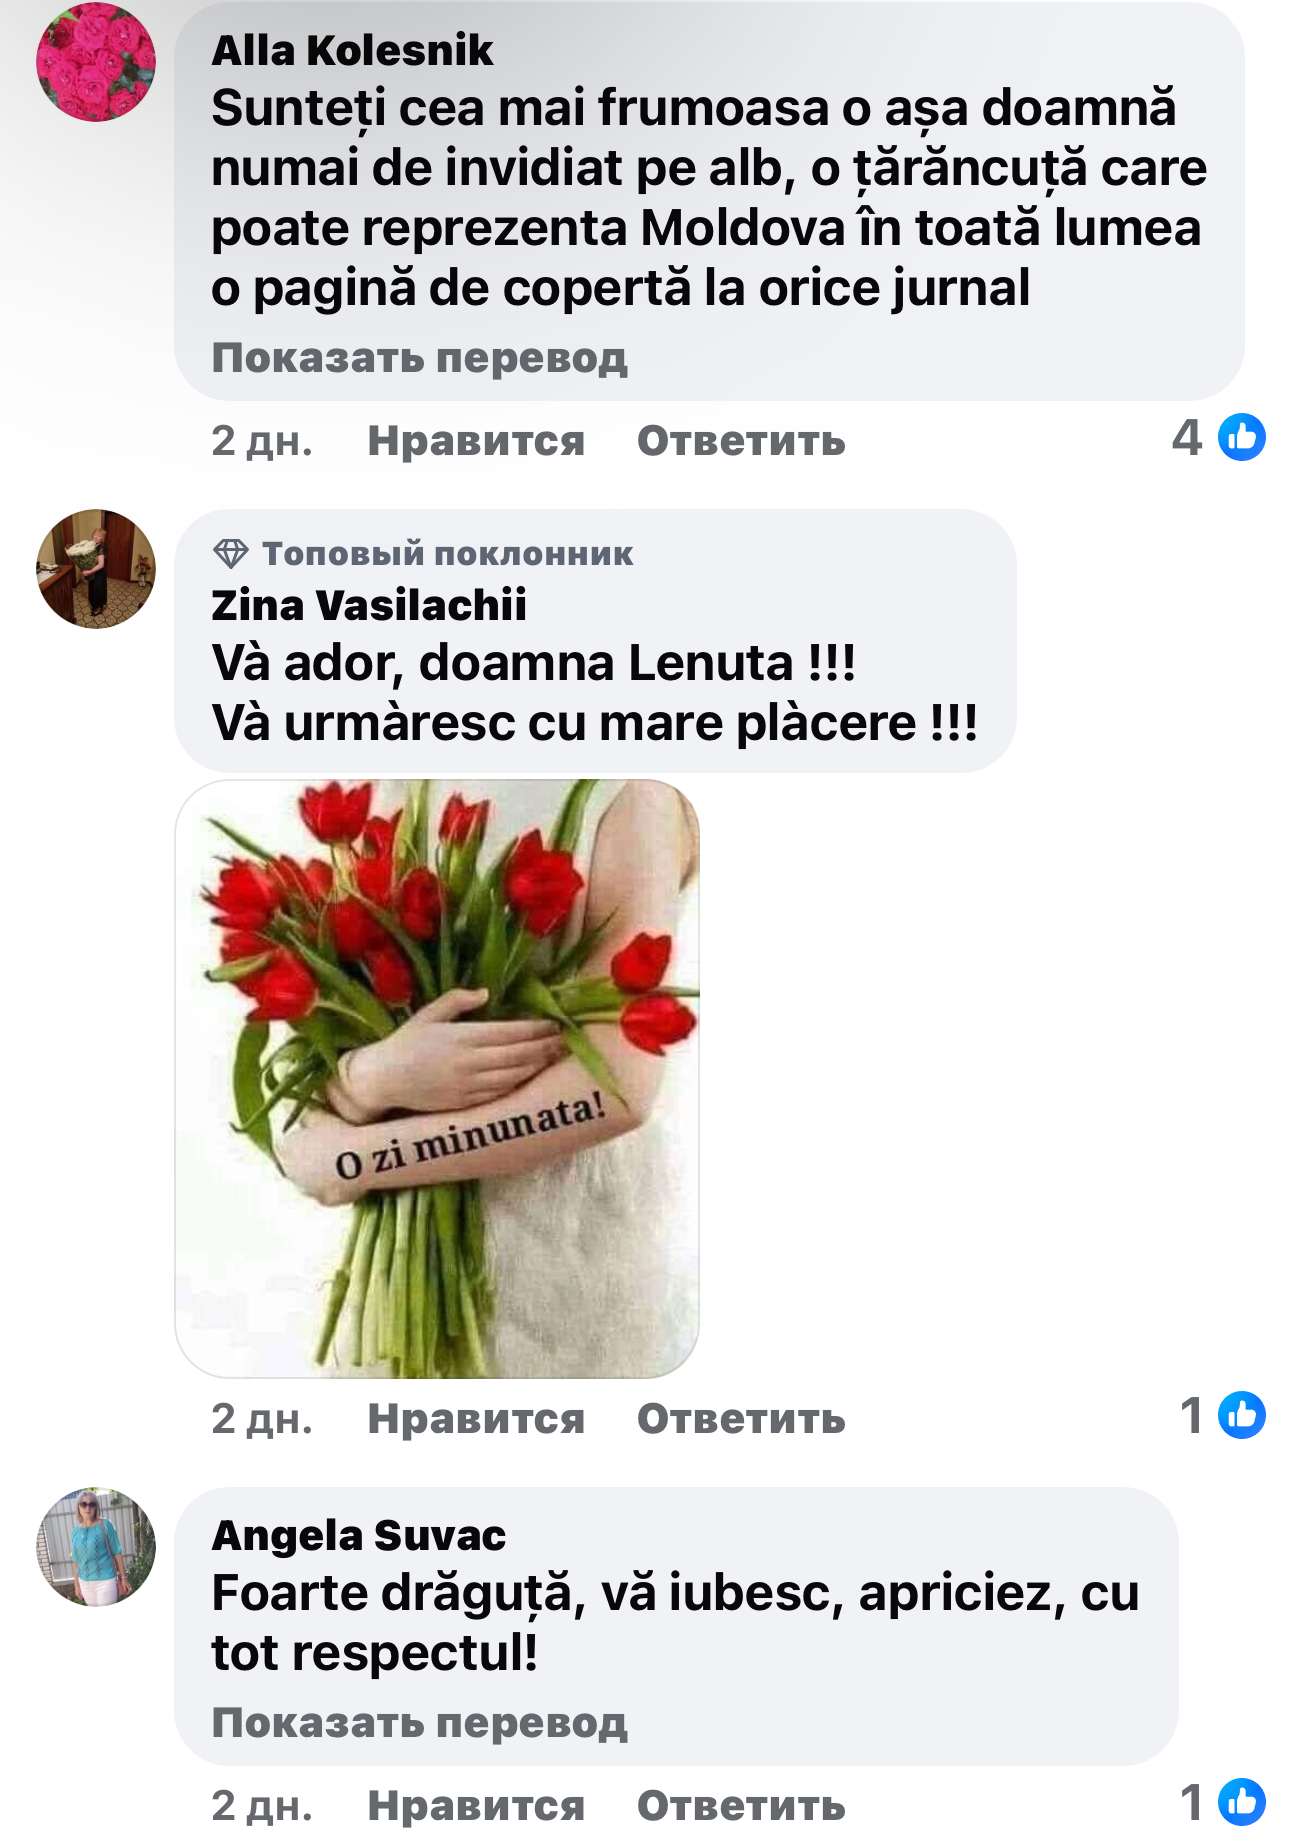Screen dimensions: 1290x1846
Task: View like reaction on Angela Suvac's comment
Action: point(1222,1802)
